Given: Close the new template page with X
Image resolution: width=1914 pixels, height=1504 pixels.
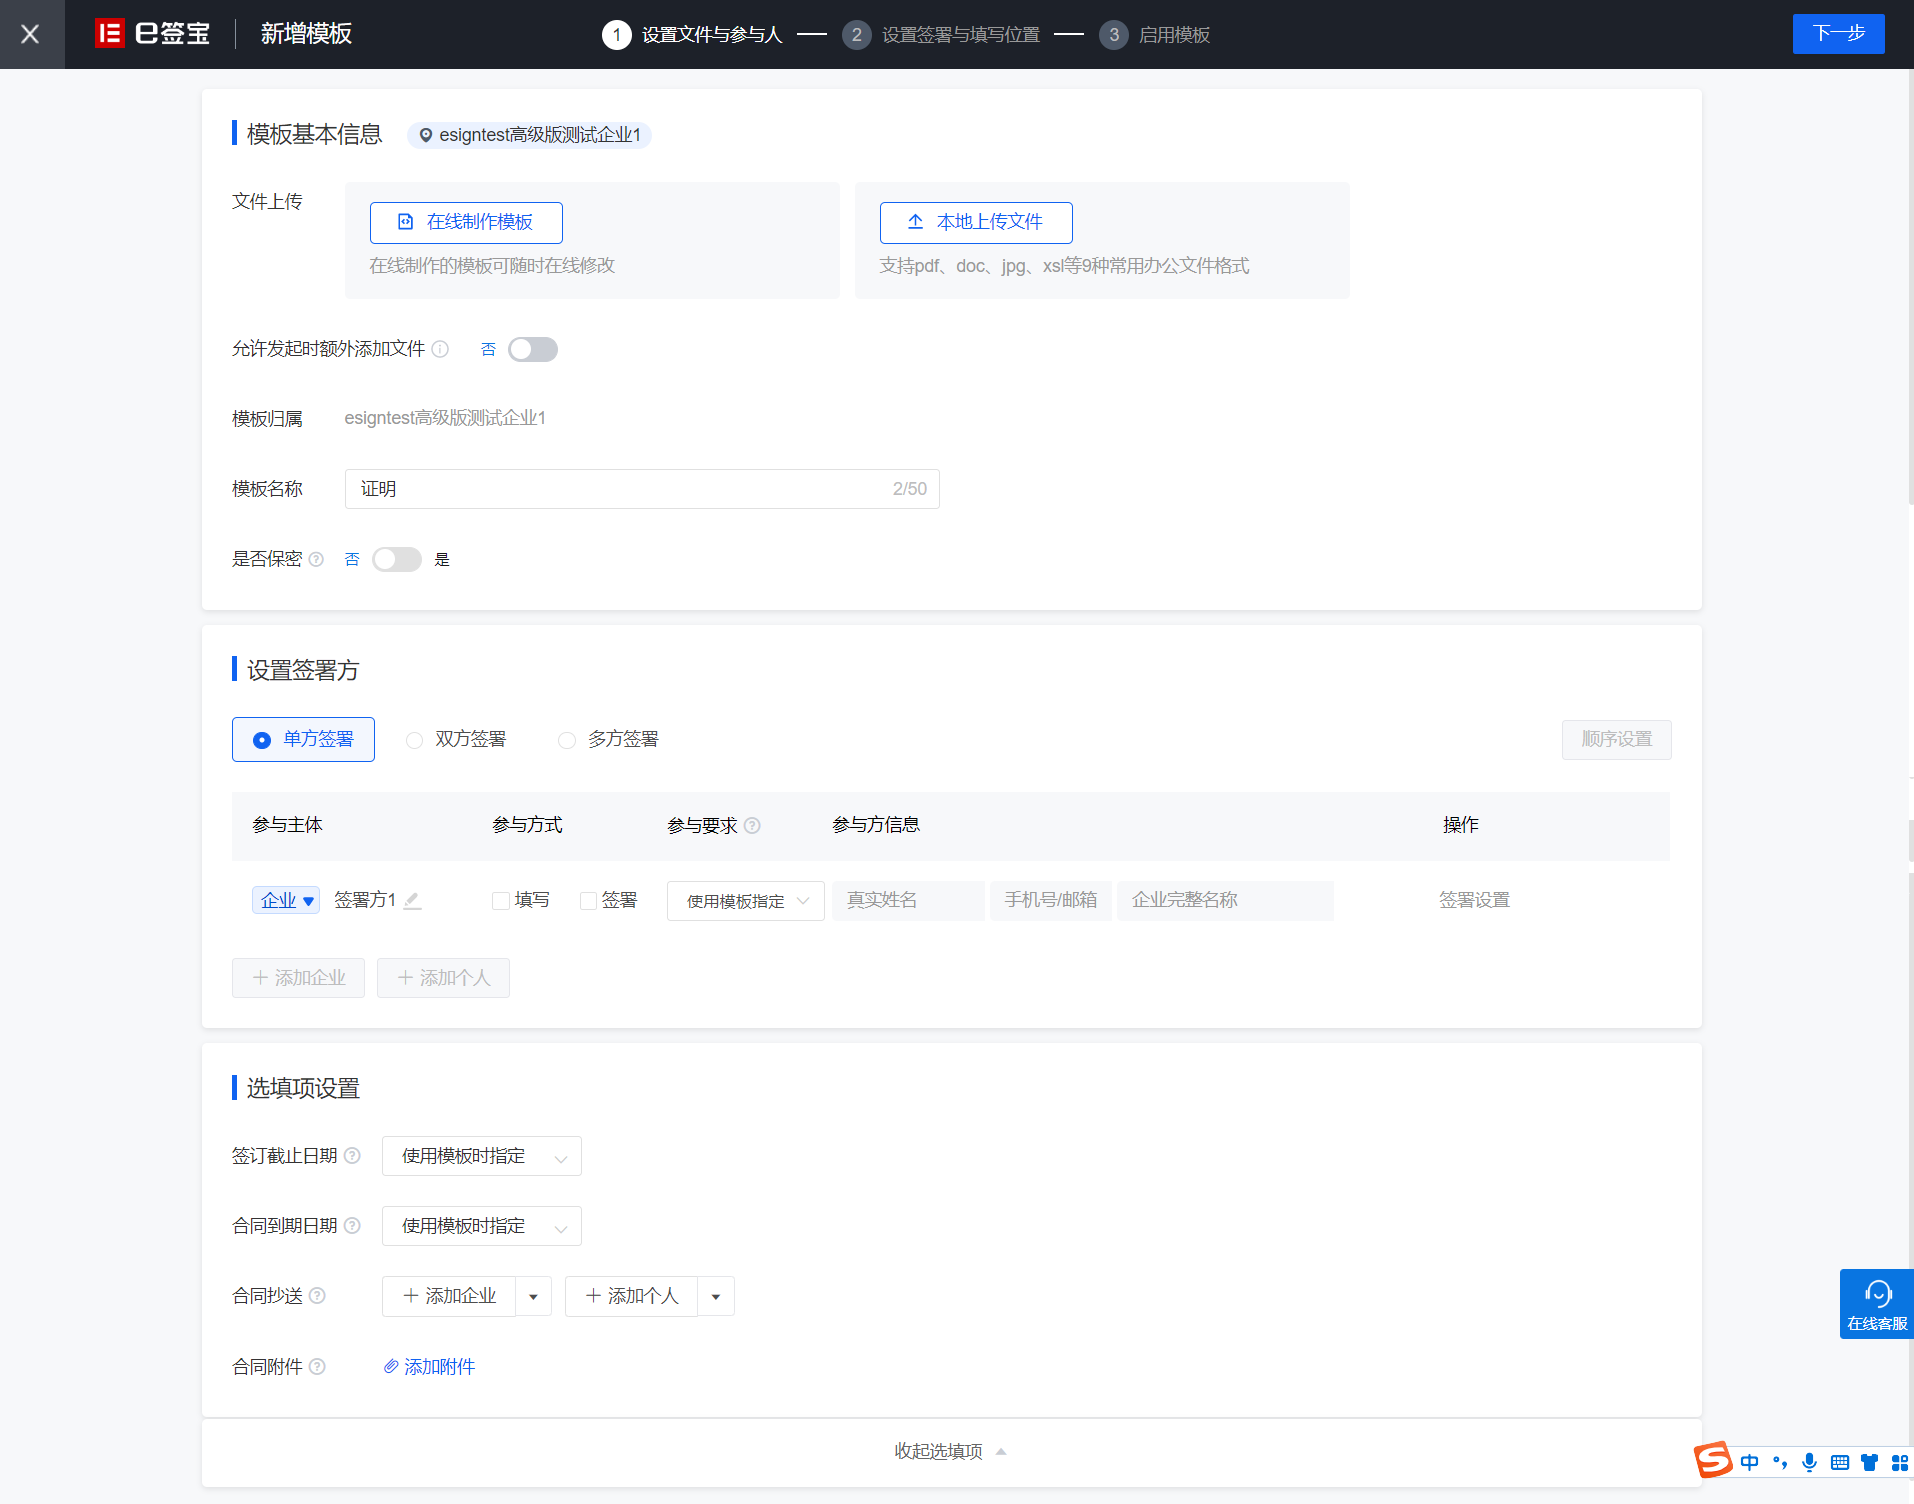Looking at the screenshot, I should [x=31, y=34].
